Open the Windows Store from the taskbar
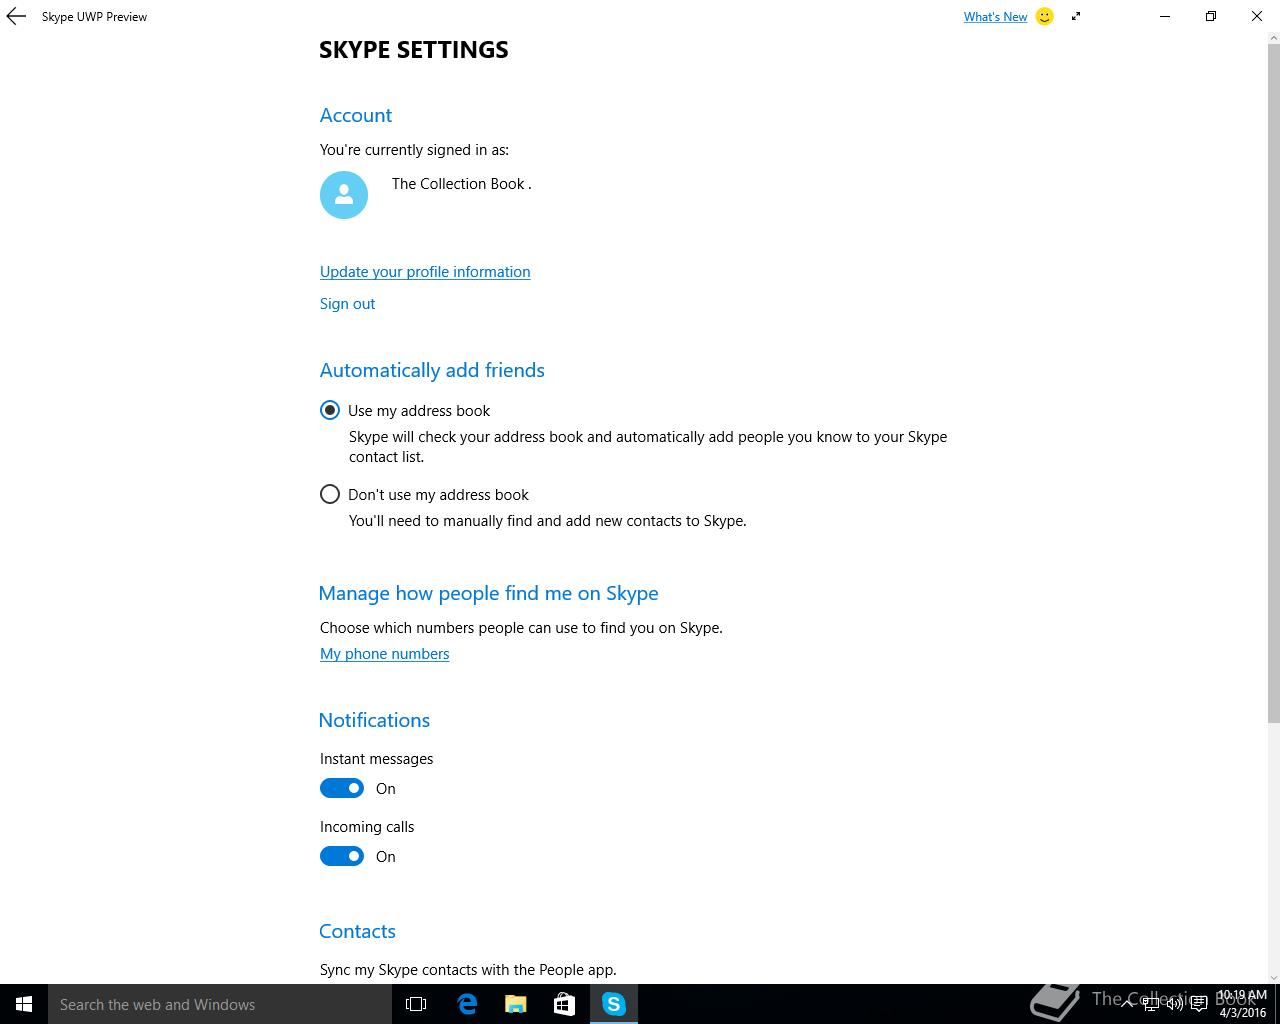 [x=565, y=1004]
